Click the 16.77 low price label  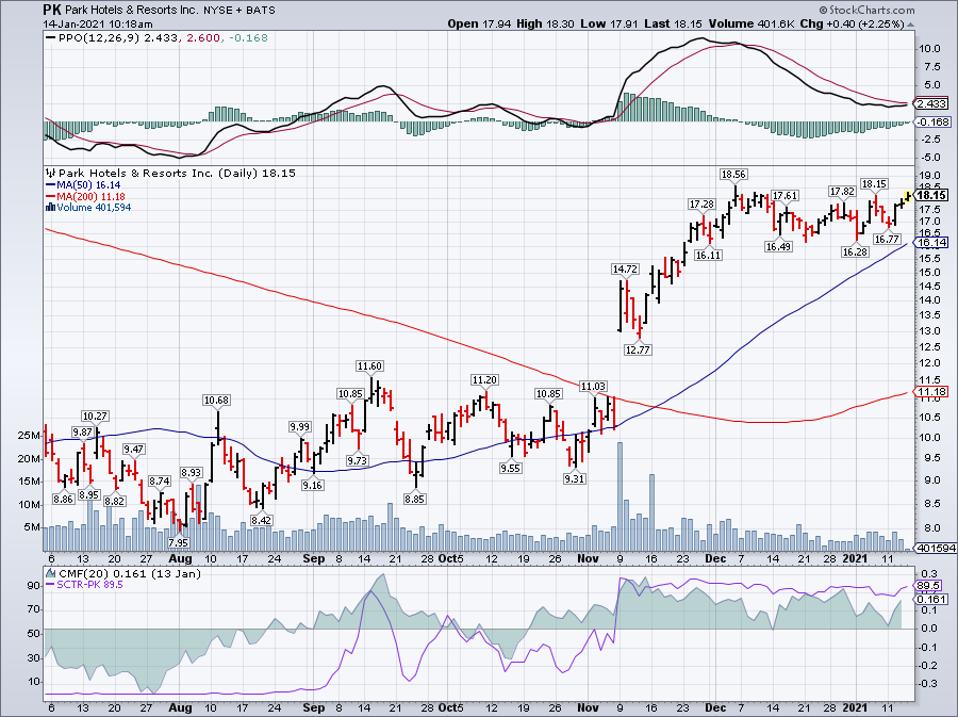point(886,239)
